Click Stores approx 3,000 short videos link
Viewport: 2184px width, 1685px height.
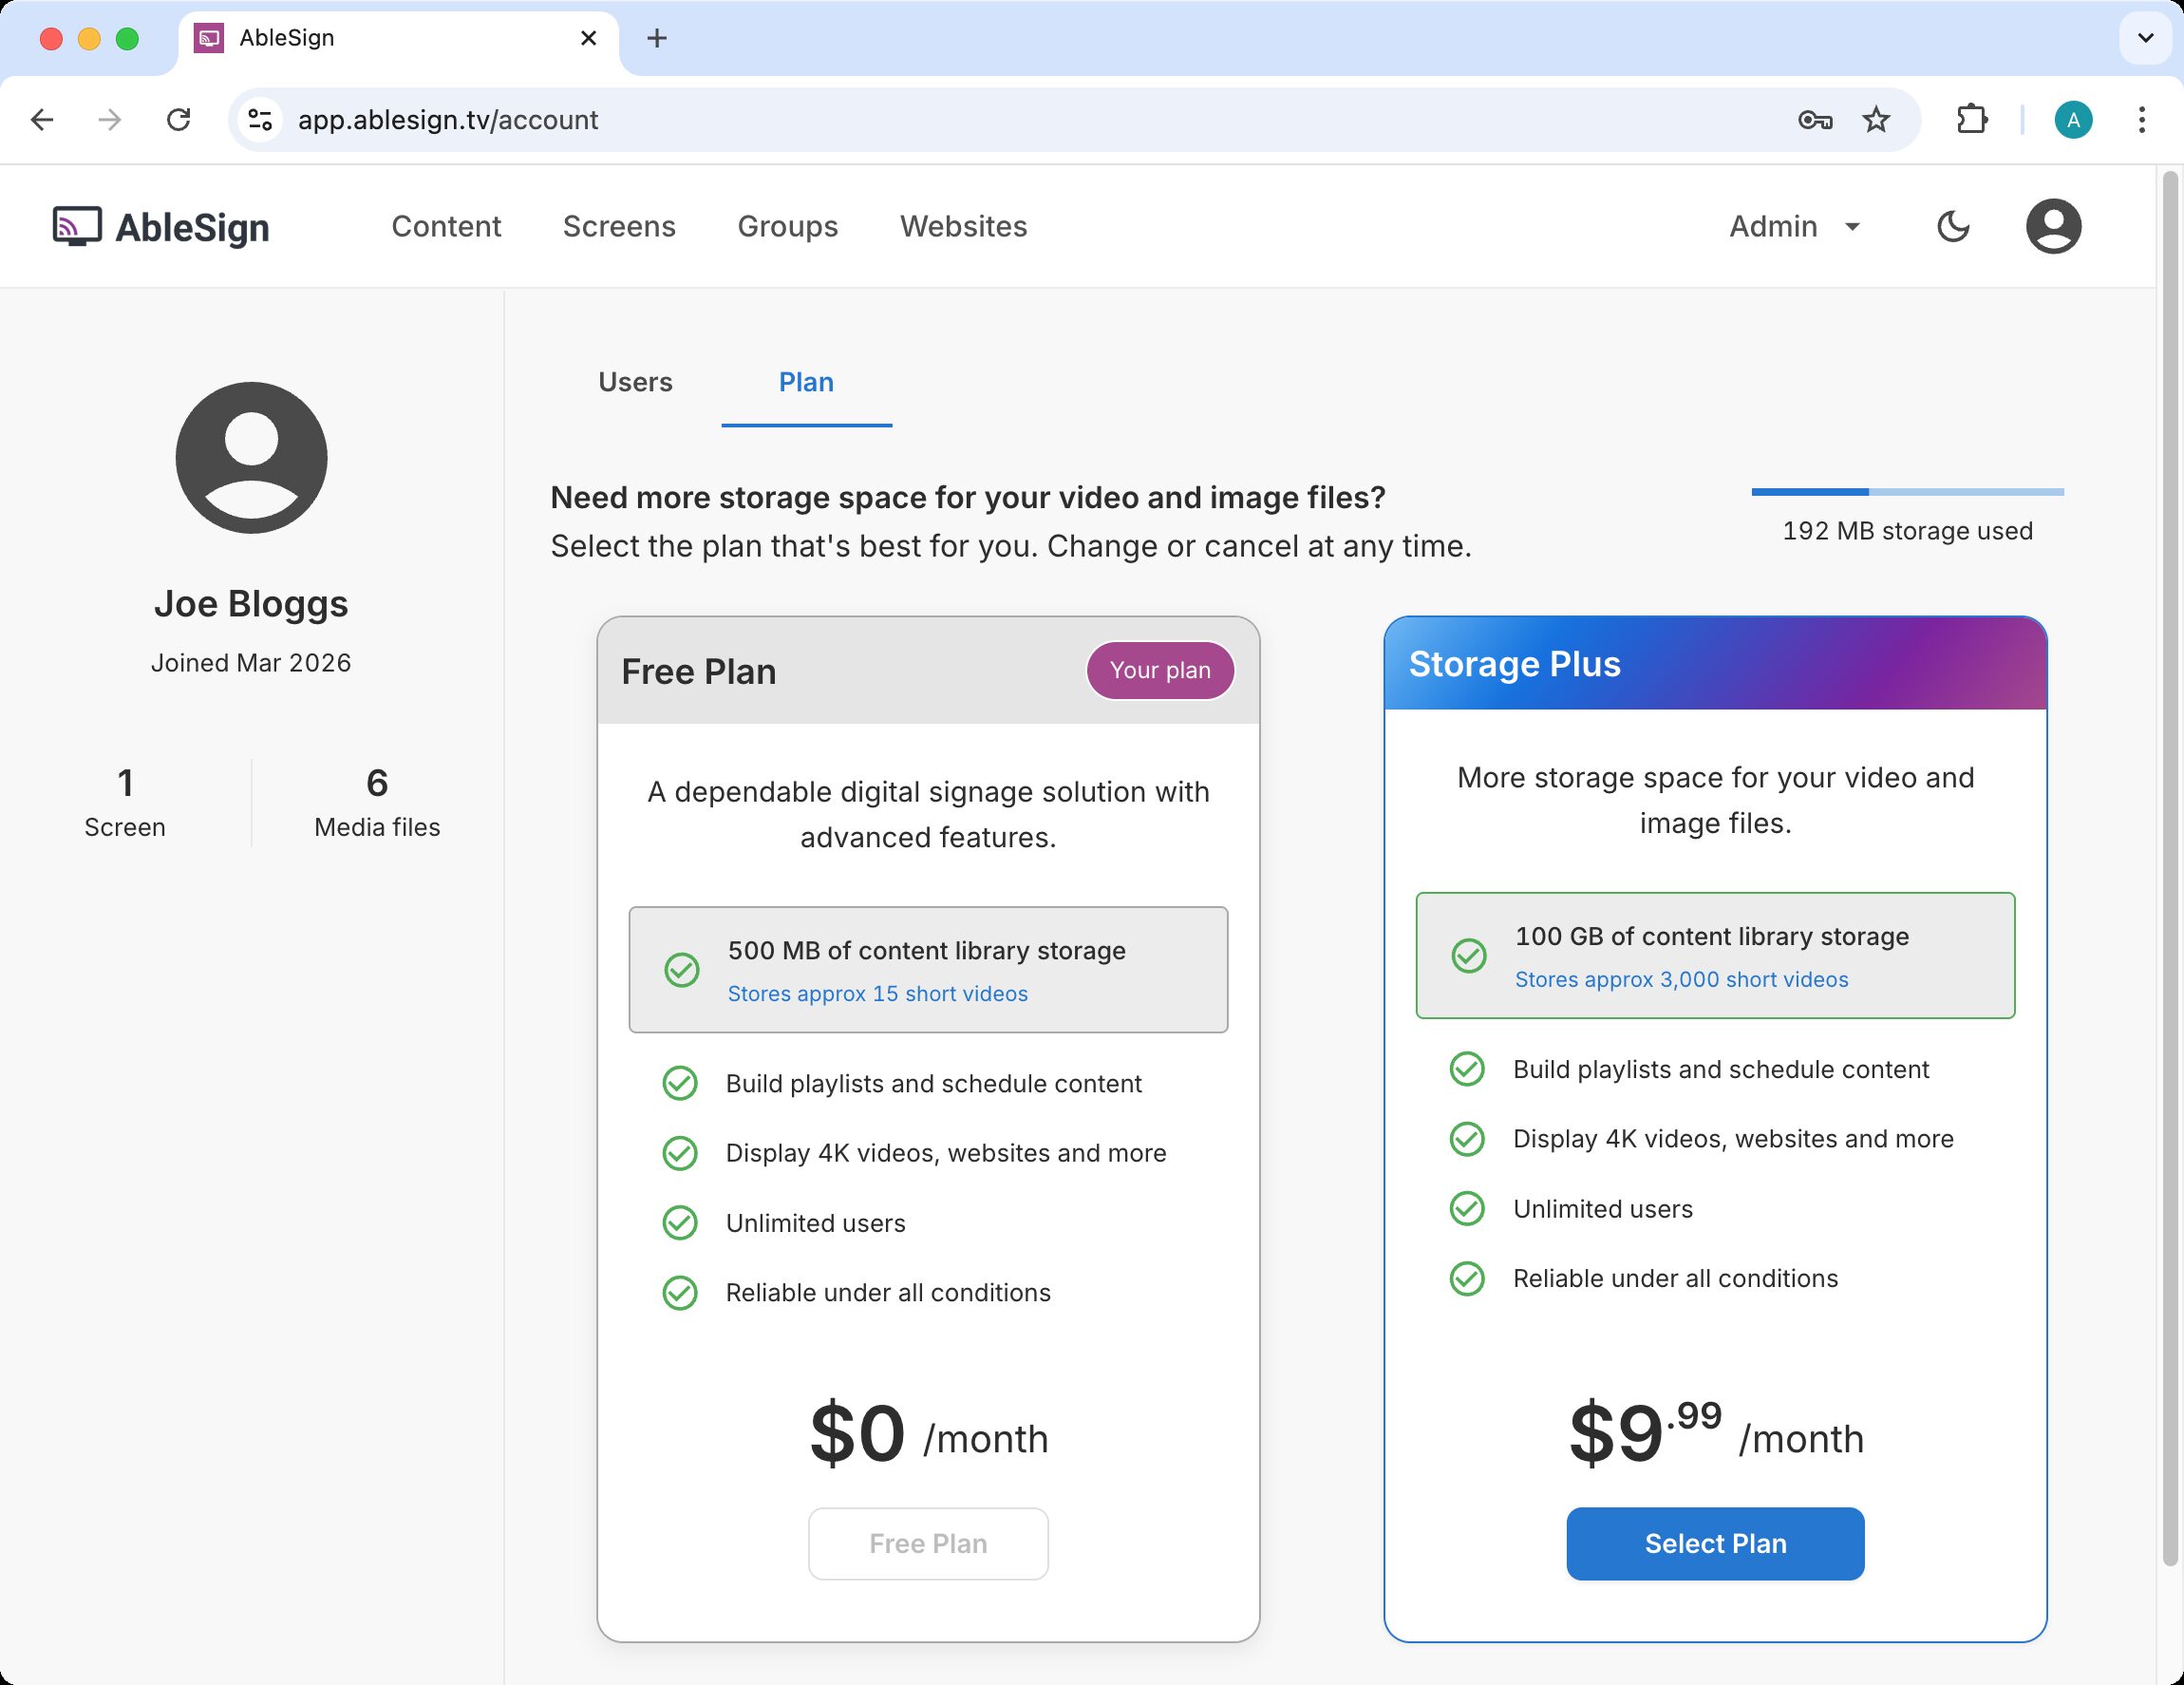tap(1680, 979)
